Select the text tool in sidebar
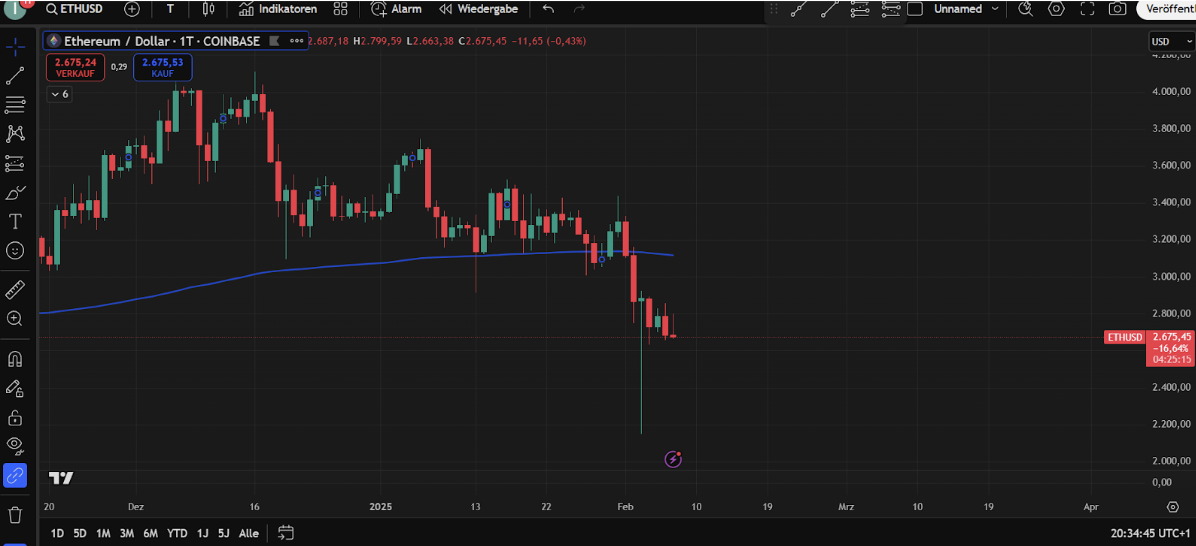1196x546 pixels. (15, 221)
